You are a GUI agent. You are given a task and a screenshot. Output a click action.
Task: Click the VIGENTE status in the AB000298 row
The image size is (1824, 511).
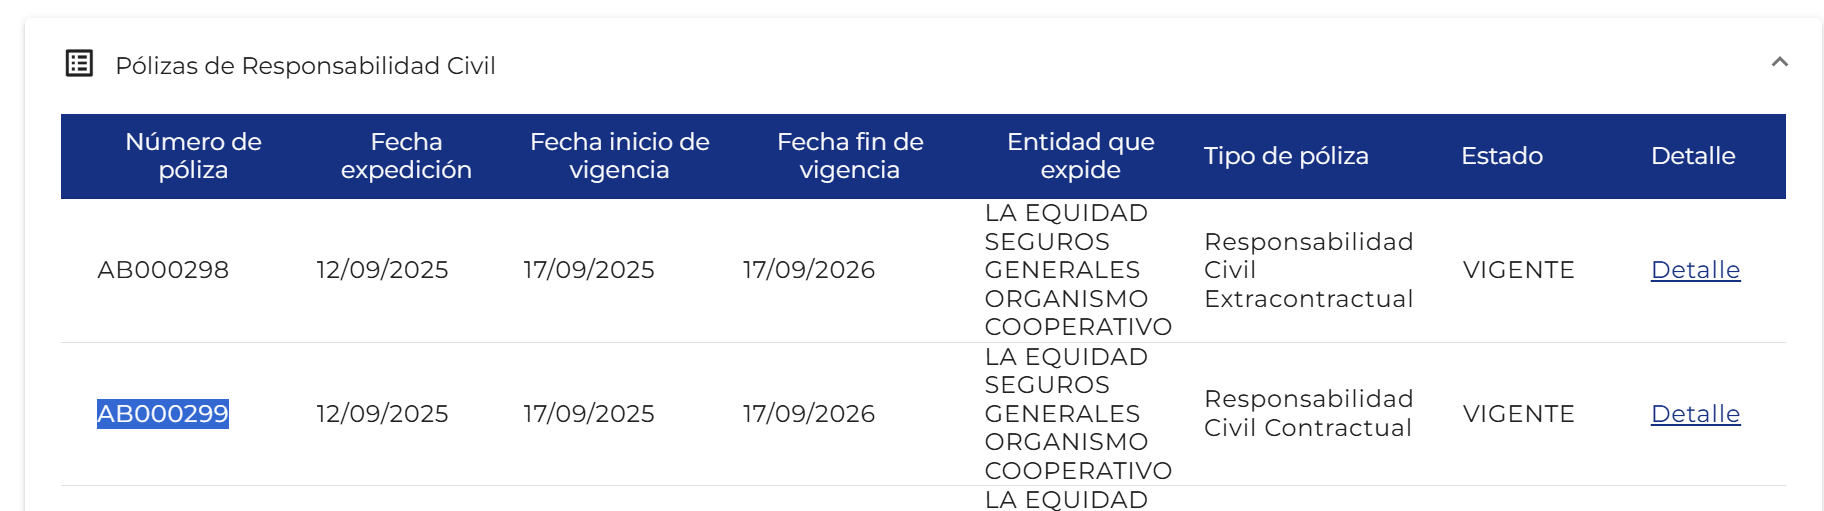[1518, 270]
